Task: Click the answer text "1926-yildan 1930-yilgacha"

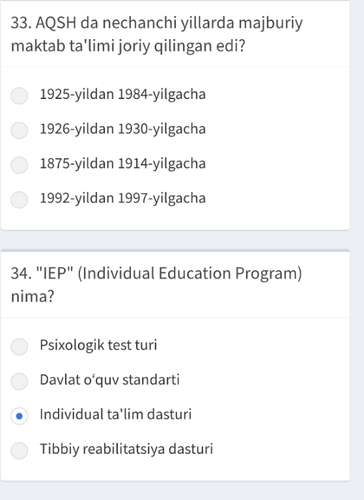Action: tap(123, 129)
